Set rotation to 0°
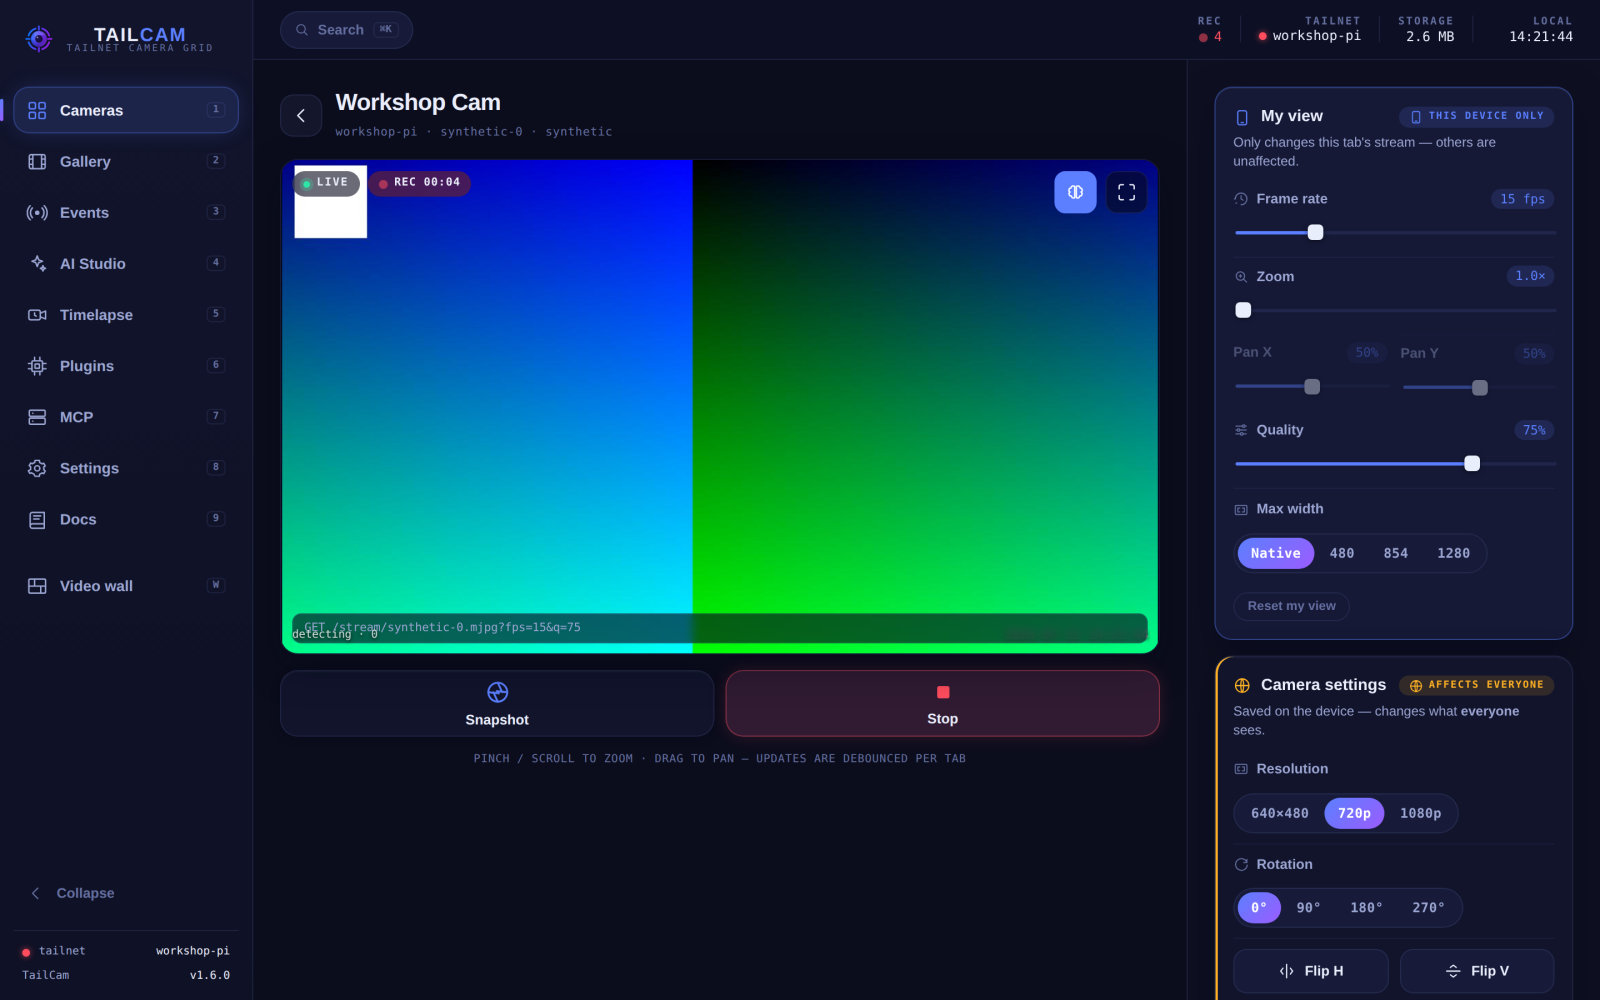This screenshot has height=1000, width=1600. pyautogui.click(x=1259, y=908)
